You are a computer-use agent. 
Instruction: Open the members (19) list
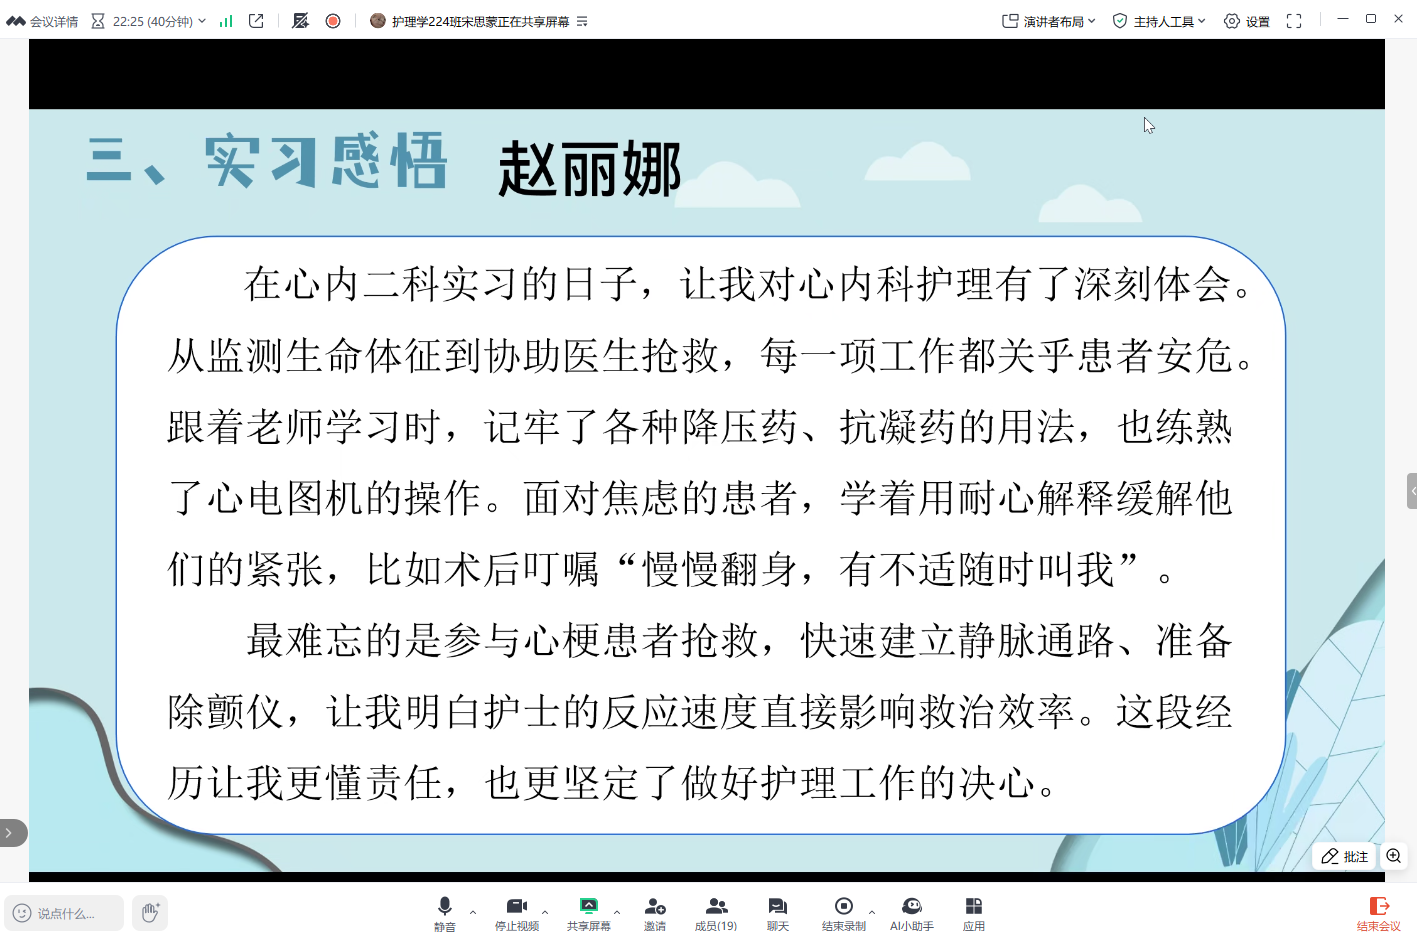[716, 912]
